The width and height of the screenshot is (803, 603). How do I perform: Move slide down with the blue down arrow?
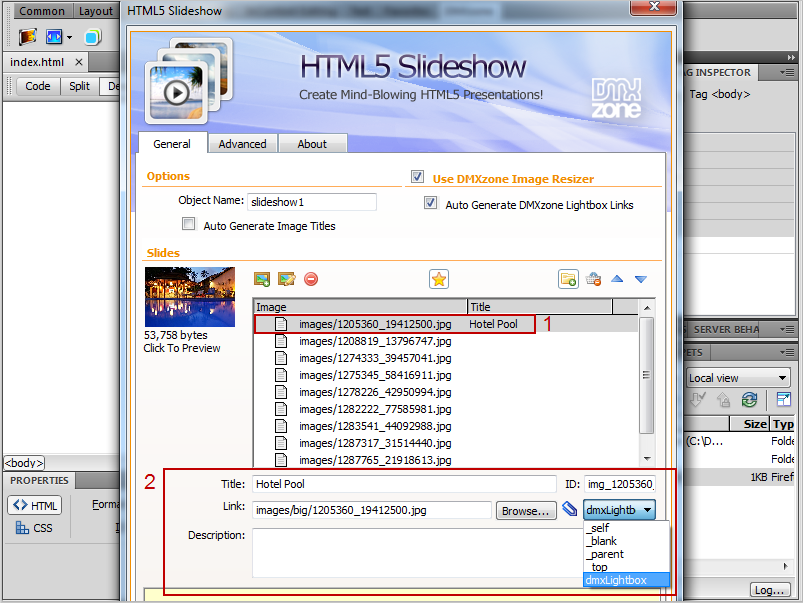tap(641, 279)
